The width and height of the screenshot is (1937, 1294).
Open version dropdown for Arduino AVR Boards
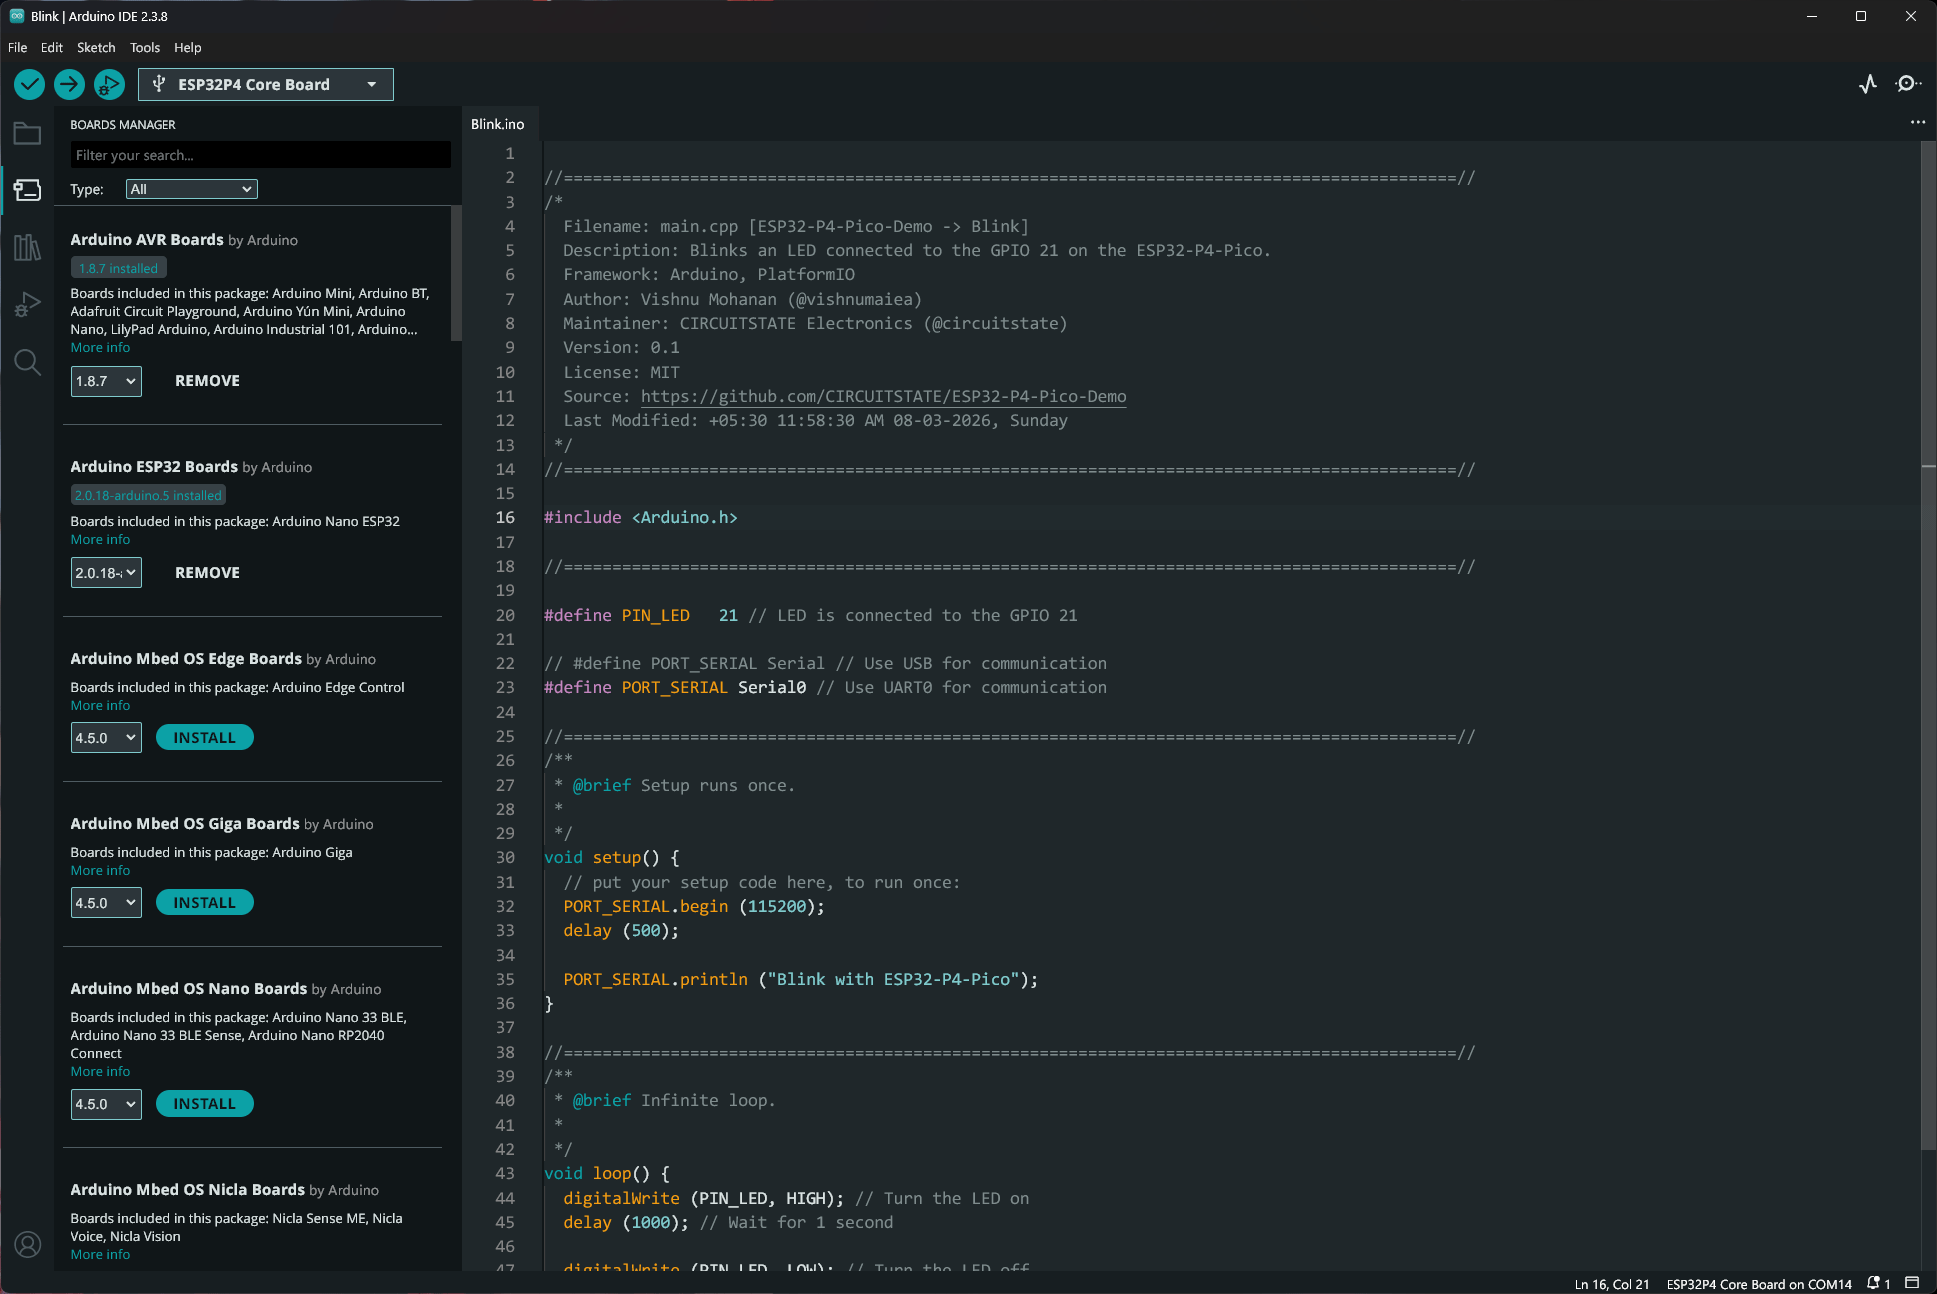click(106, 381)
